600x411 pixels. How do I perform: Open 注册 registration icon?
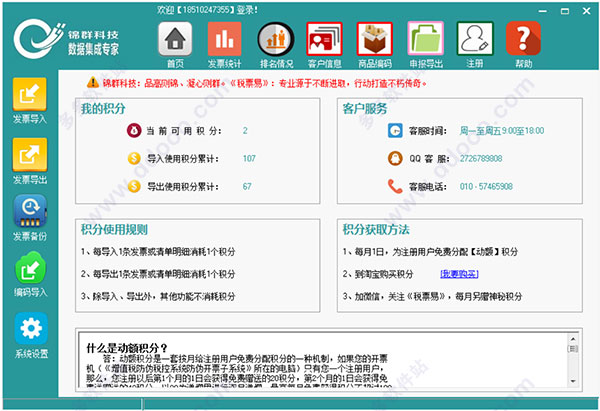coord(475,39)
